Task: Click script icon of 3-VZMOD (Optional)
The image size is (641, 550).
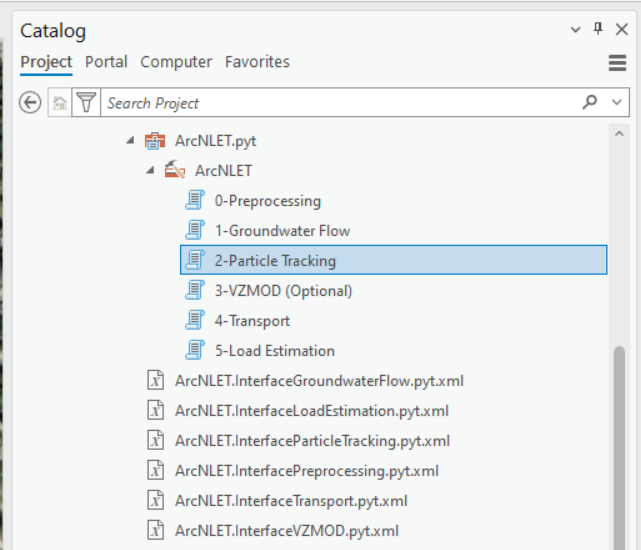Action: pos(195,290)
